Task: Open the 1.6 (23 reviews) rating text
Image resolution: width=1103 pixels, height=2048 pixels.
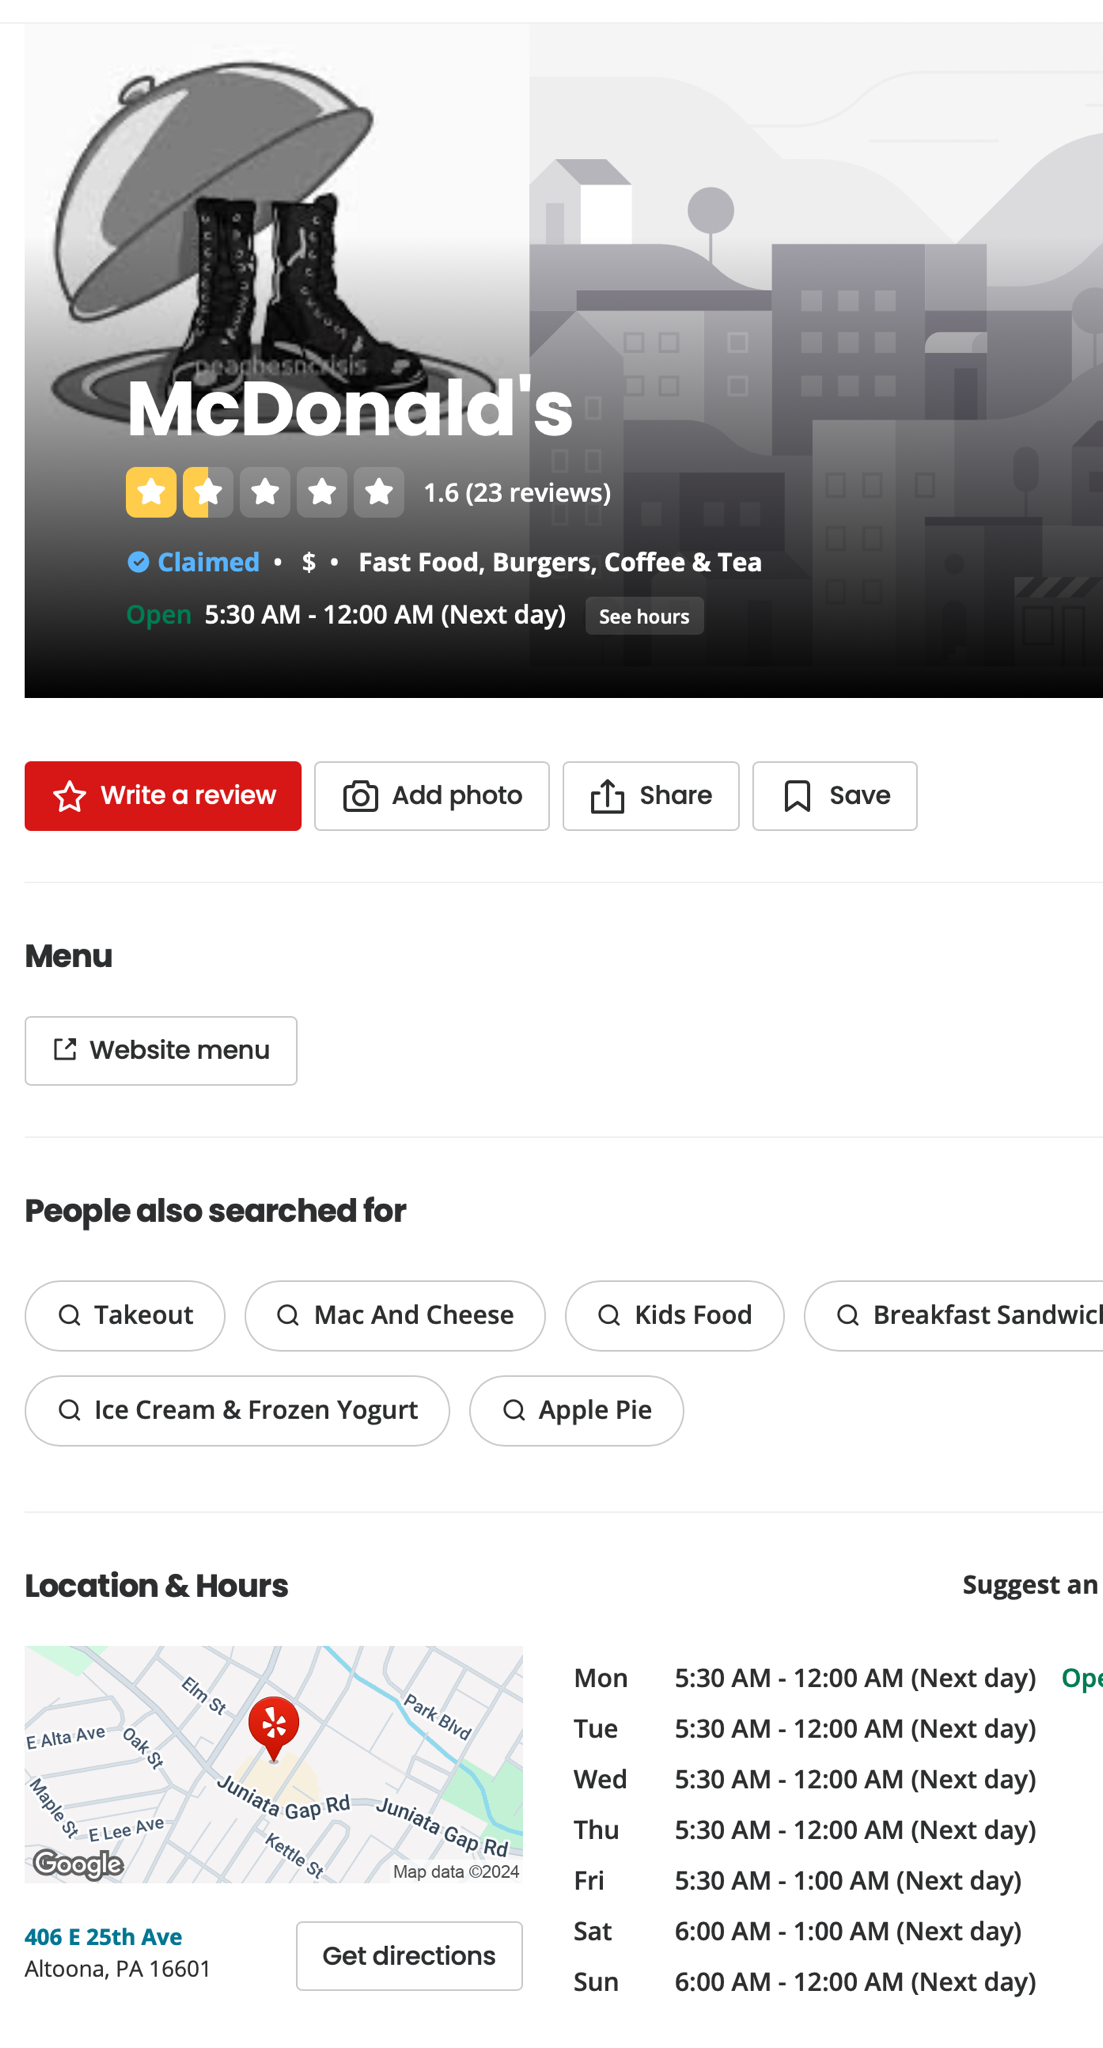Action: 517,492
